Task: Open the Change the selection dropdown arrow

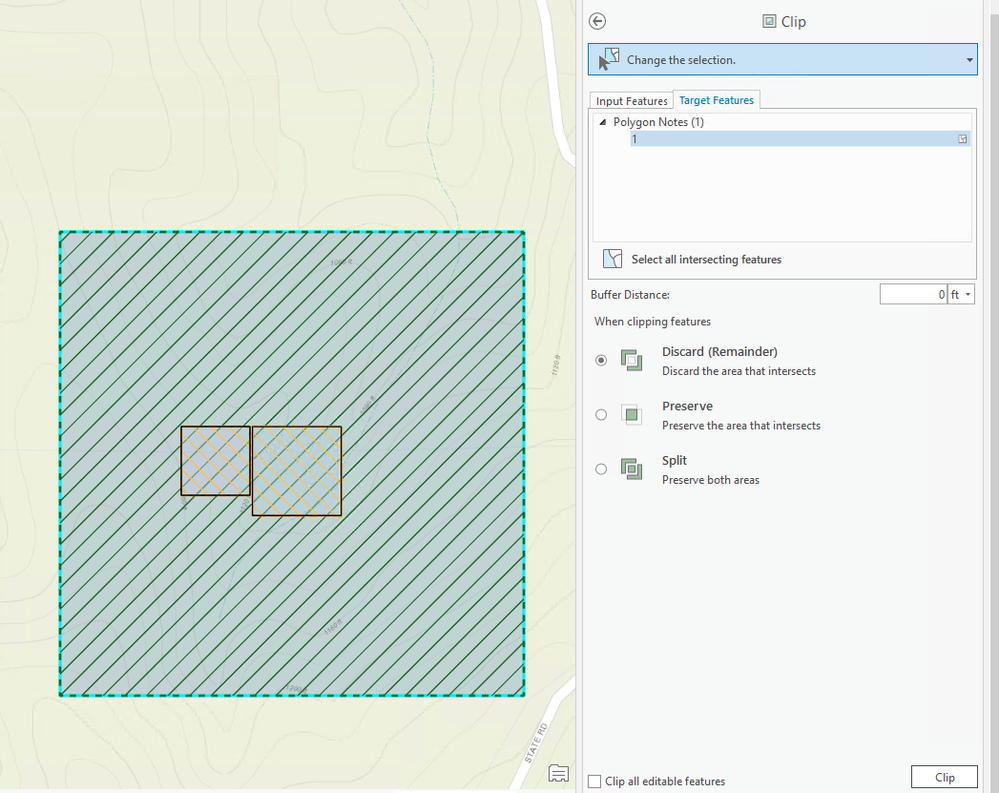Action: (969, 60)
